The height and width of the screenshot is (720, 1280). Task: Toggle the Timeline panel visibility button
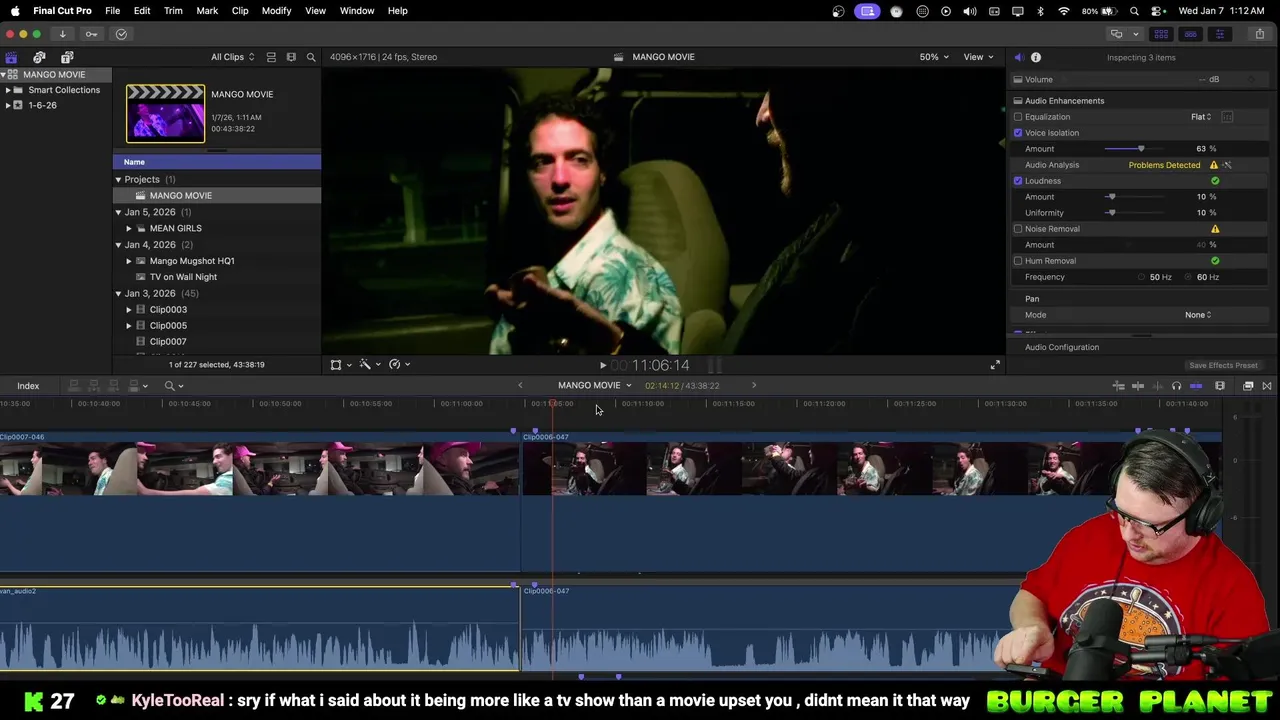tap(1190, 34)
